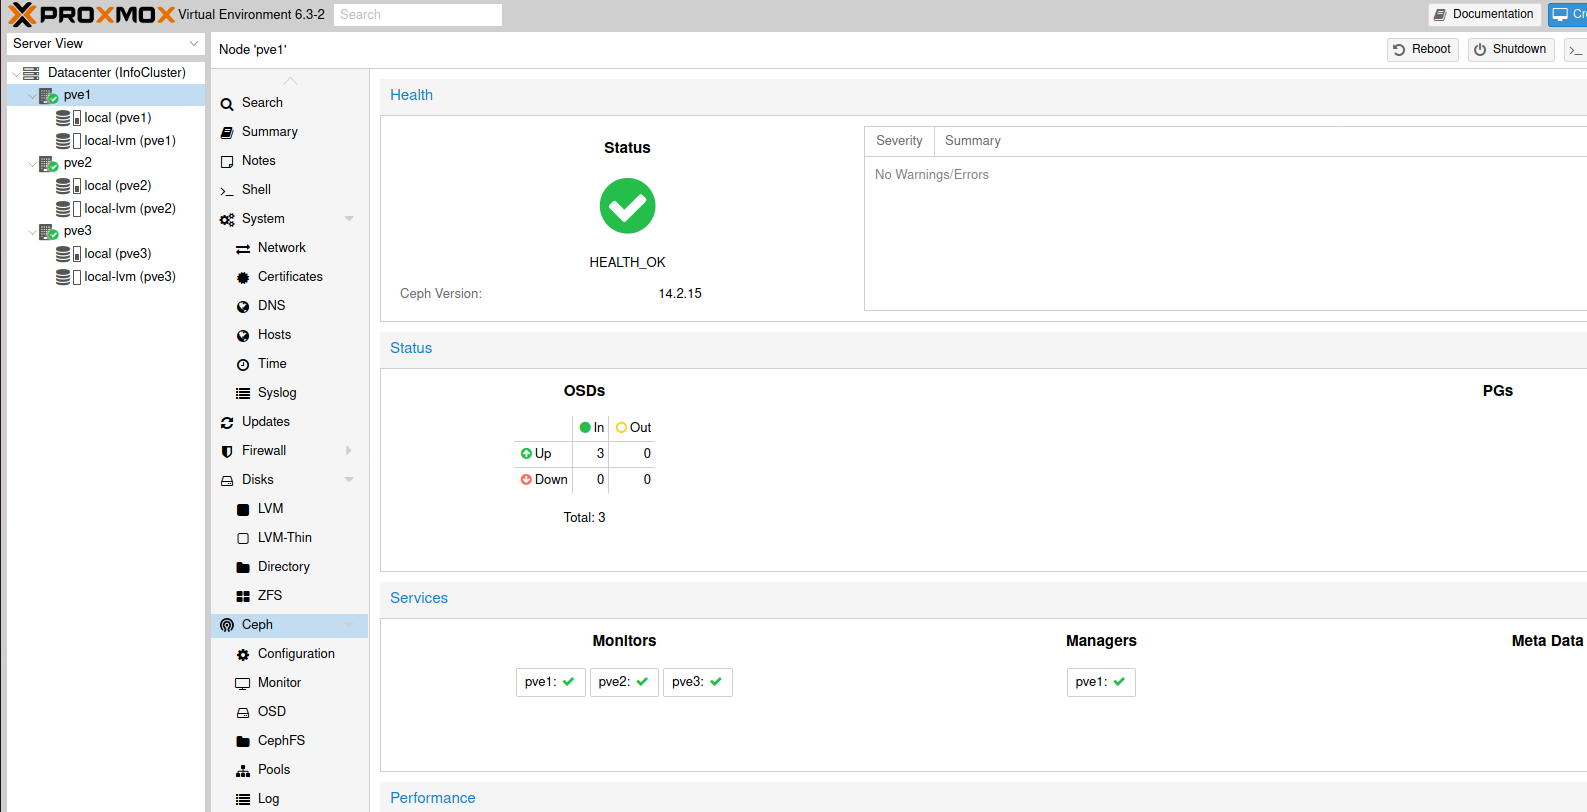
Task: Open the Network arrows icon
Action: click(x=243, y=249)
